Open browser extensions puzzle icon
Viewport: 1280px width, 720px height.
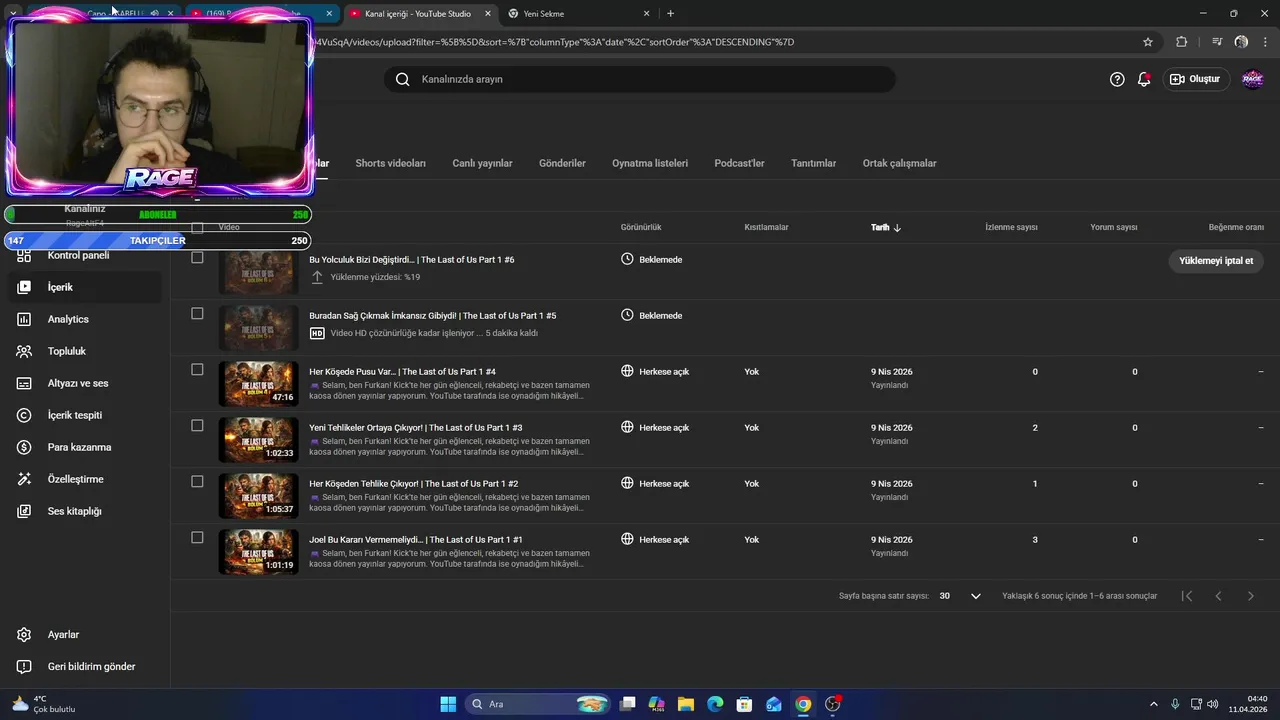click(x=1181, y=42)
